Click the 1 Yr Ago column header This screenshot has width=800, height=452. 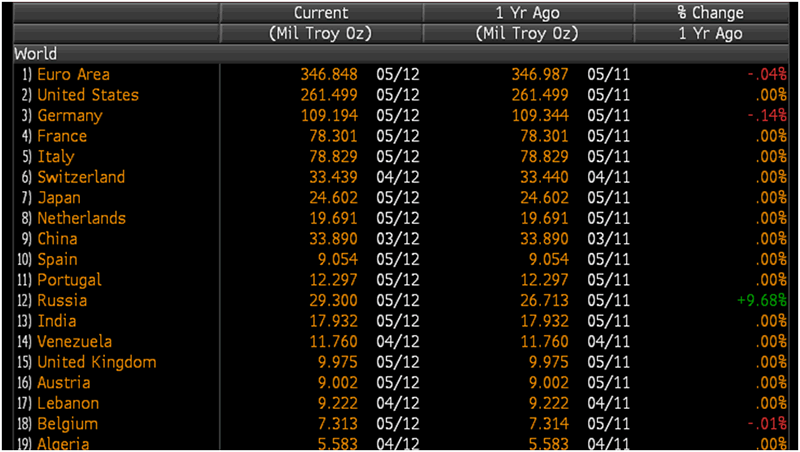[528, 13]
